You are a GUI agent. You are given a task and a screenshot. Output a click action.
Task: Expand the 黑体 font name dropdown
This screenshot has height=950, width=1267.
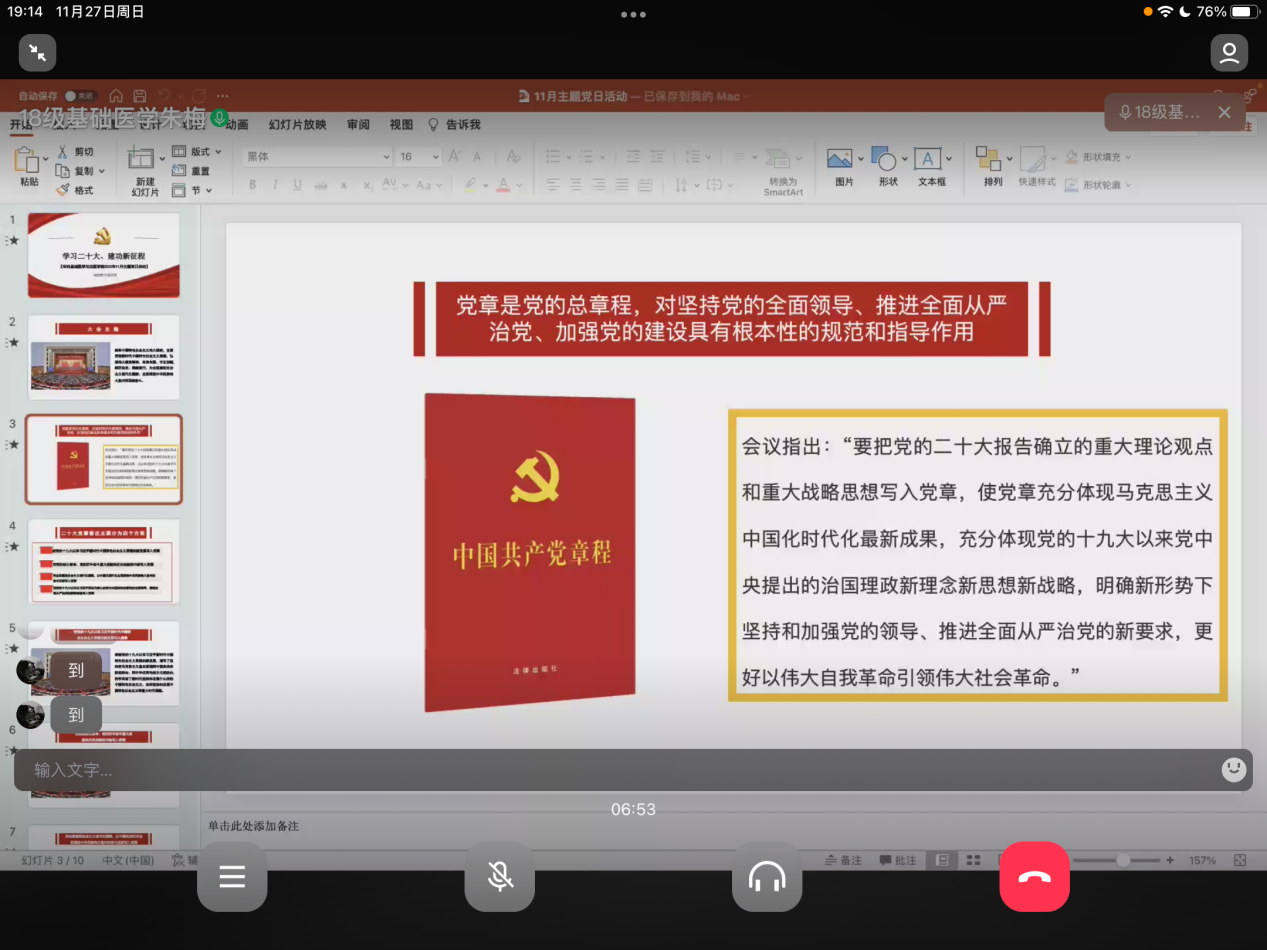point(386,157)
